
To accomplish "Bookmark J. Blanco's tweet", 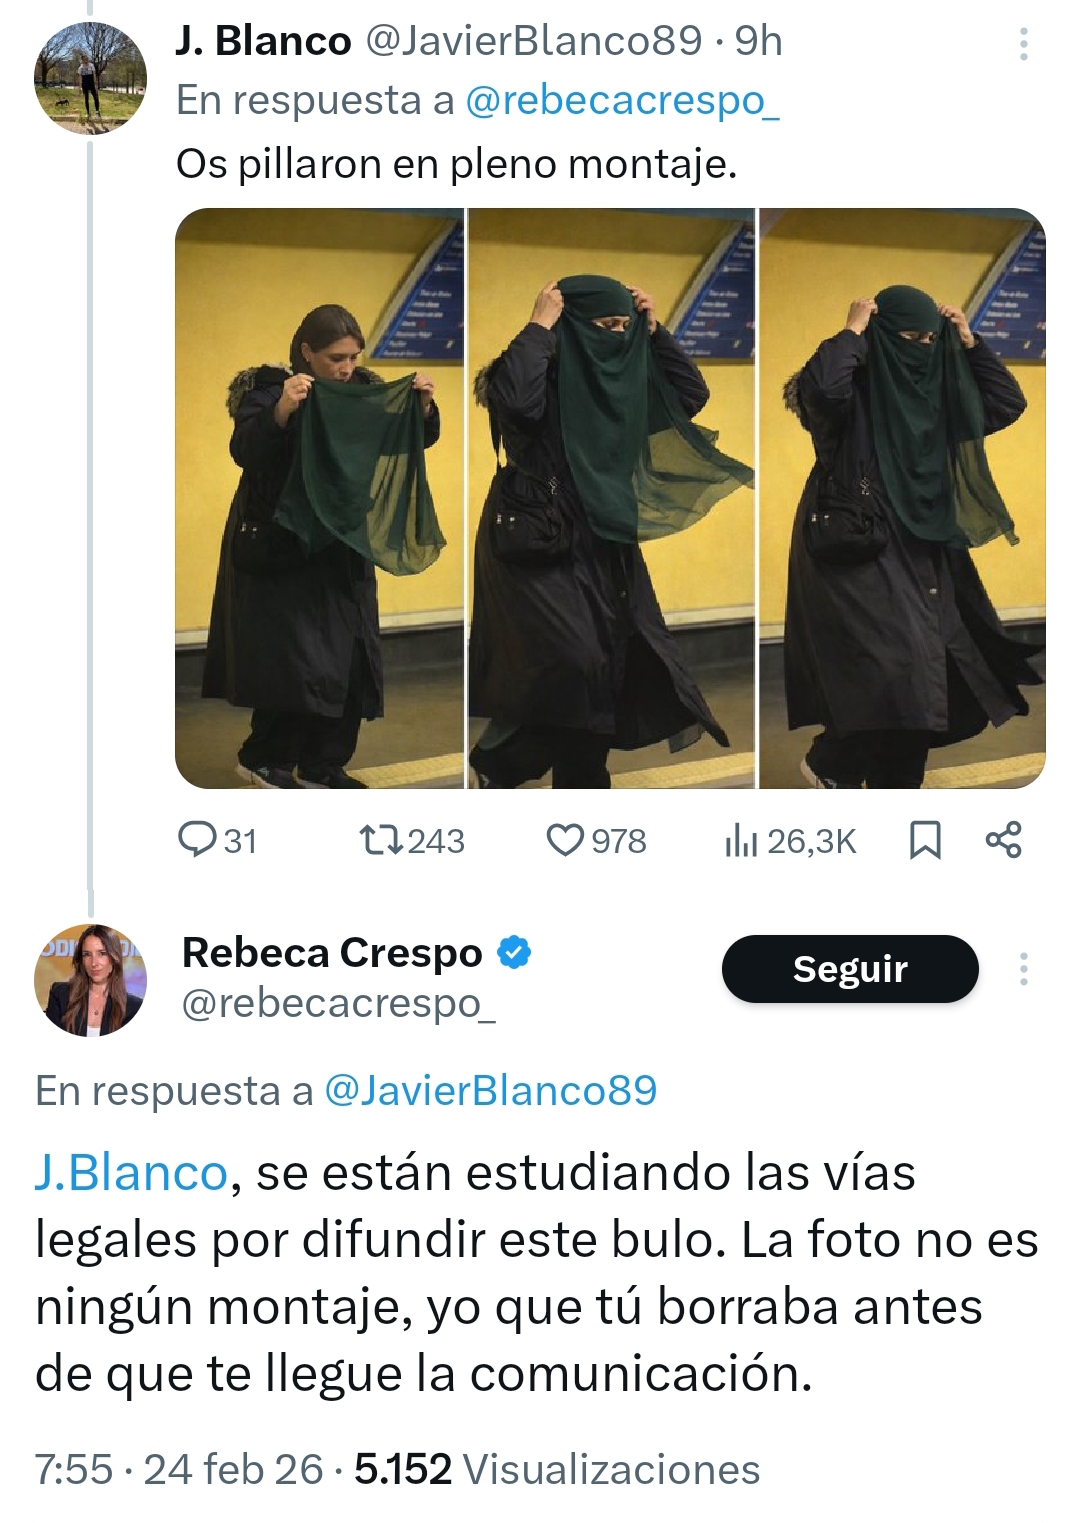I will pos(925,840).
